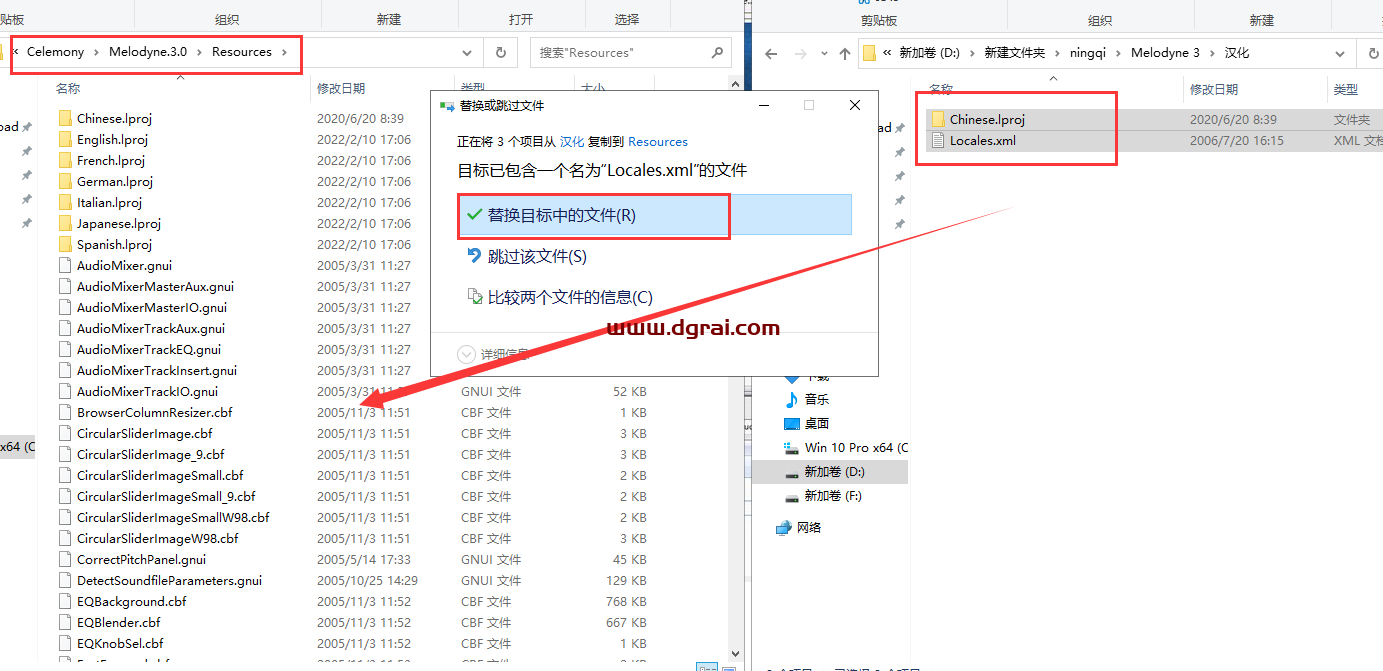Click the back arrow in the 汉化 window
The image size is (1383, 671).
point(770,53)
